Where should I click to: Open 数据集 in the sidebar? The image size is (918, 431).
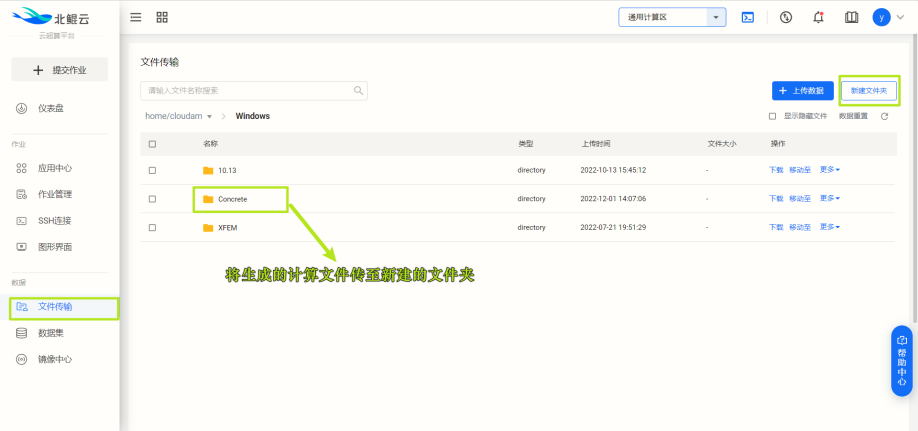coord(51,333)
